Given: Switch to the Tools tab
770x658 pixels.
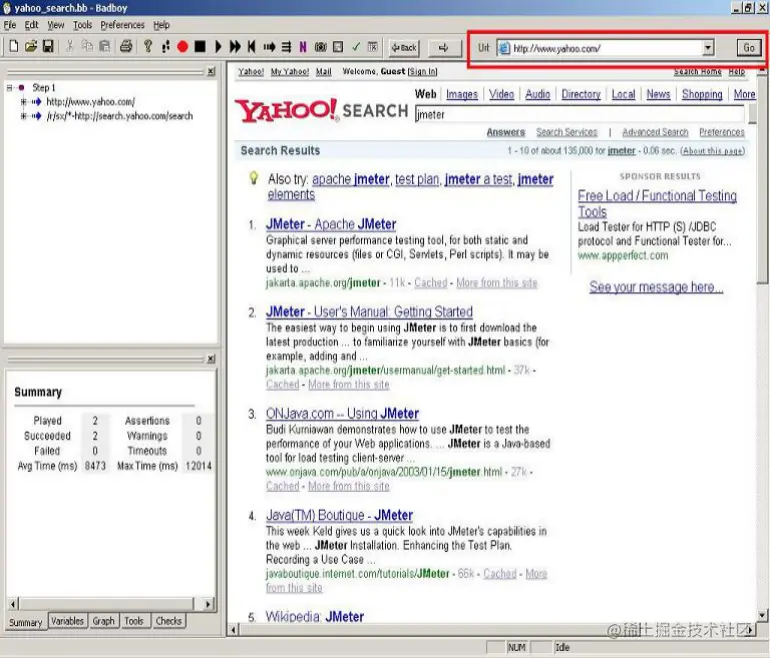Looking at the screenshot, I should click(134, 621).
